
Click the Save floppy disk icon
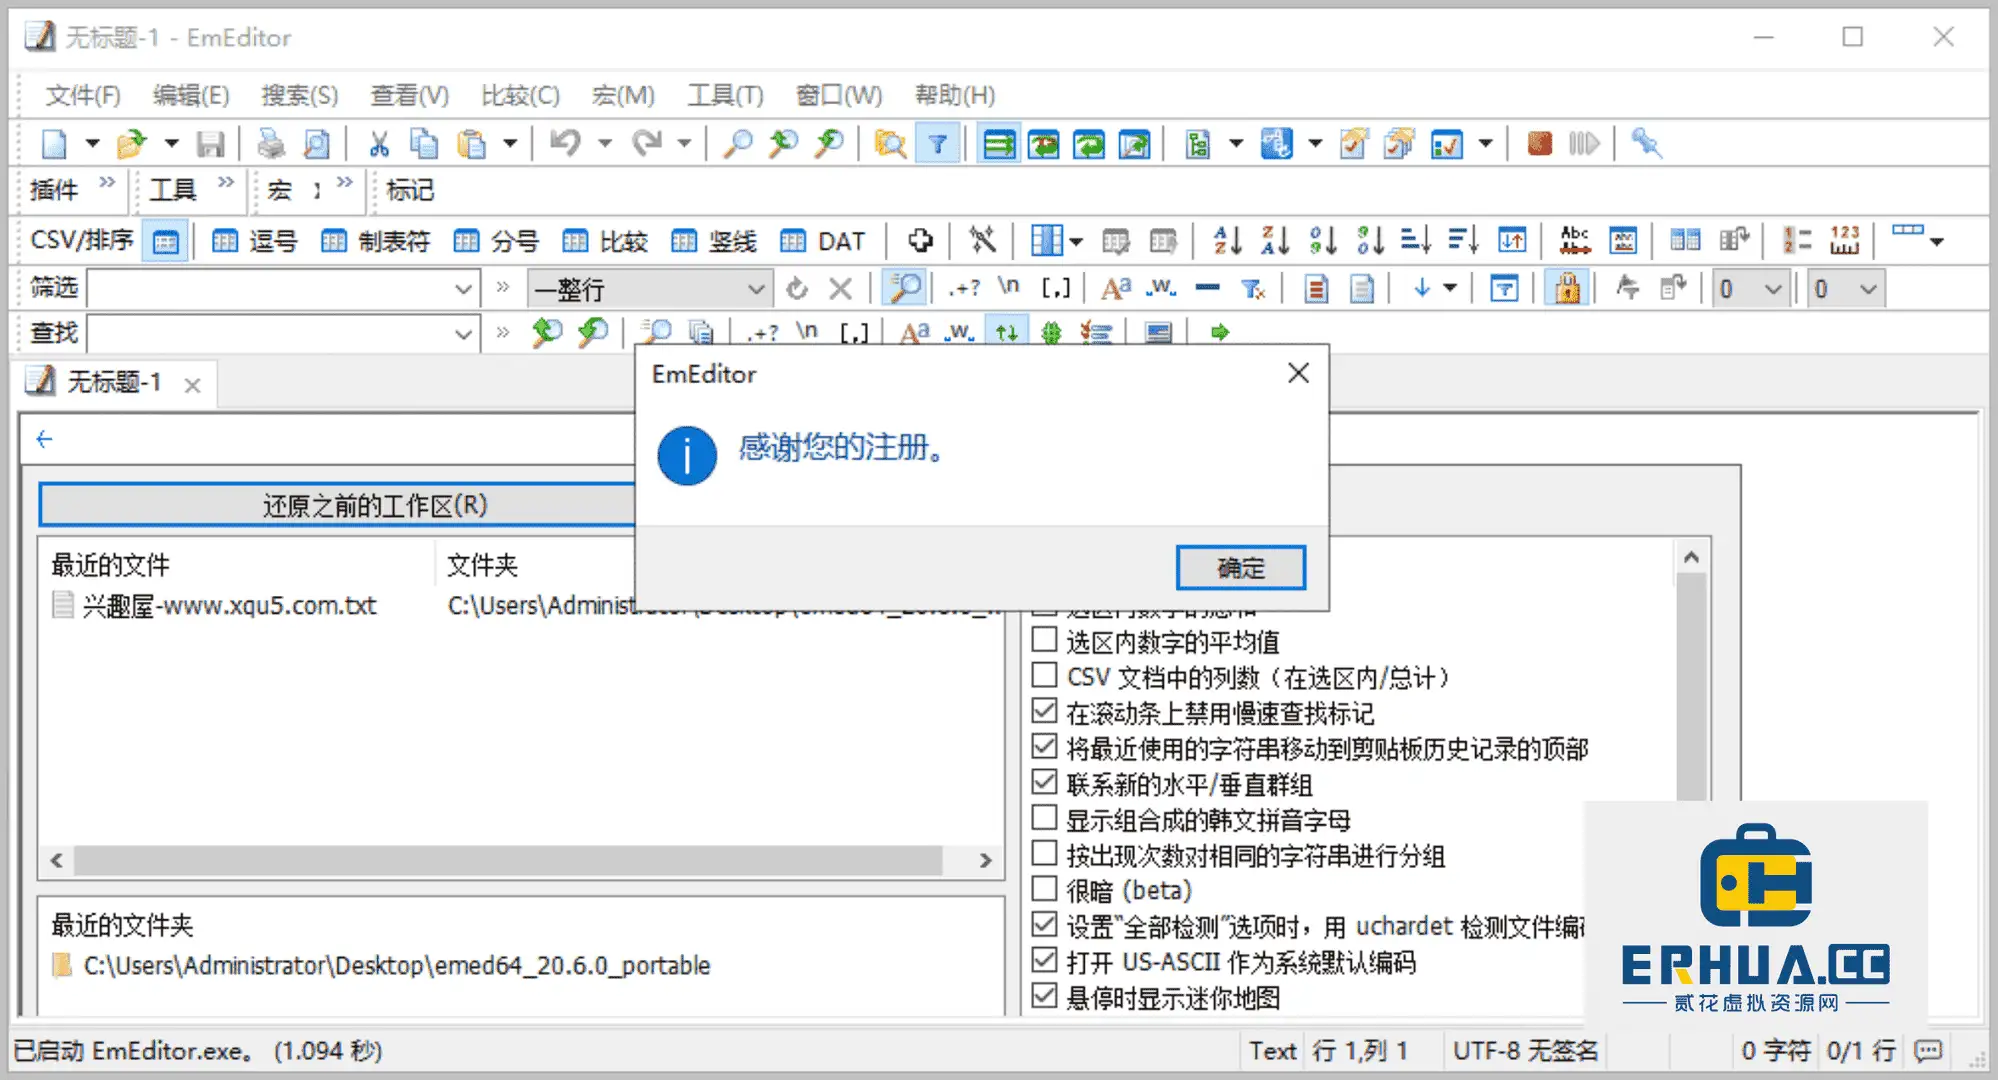[x=210, y=144]
